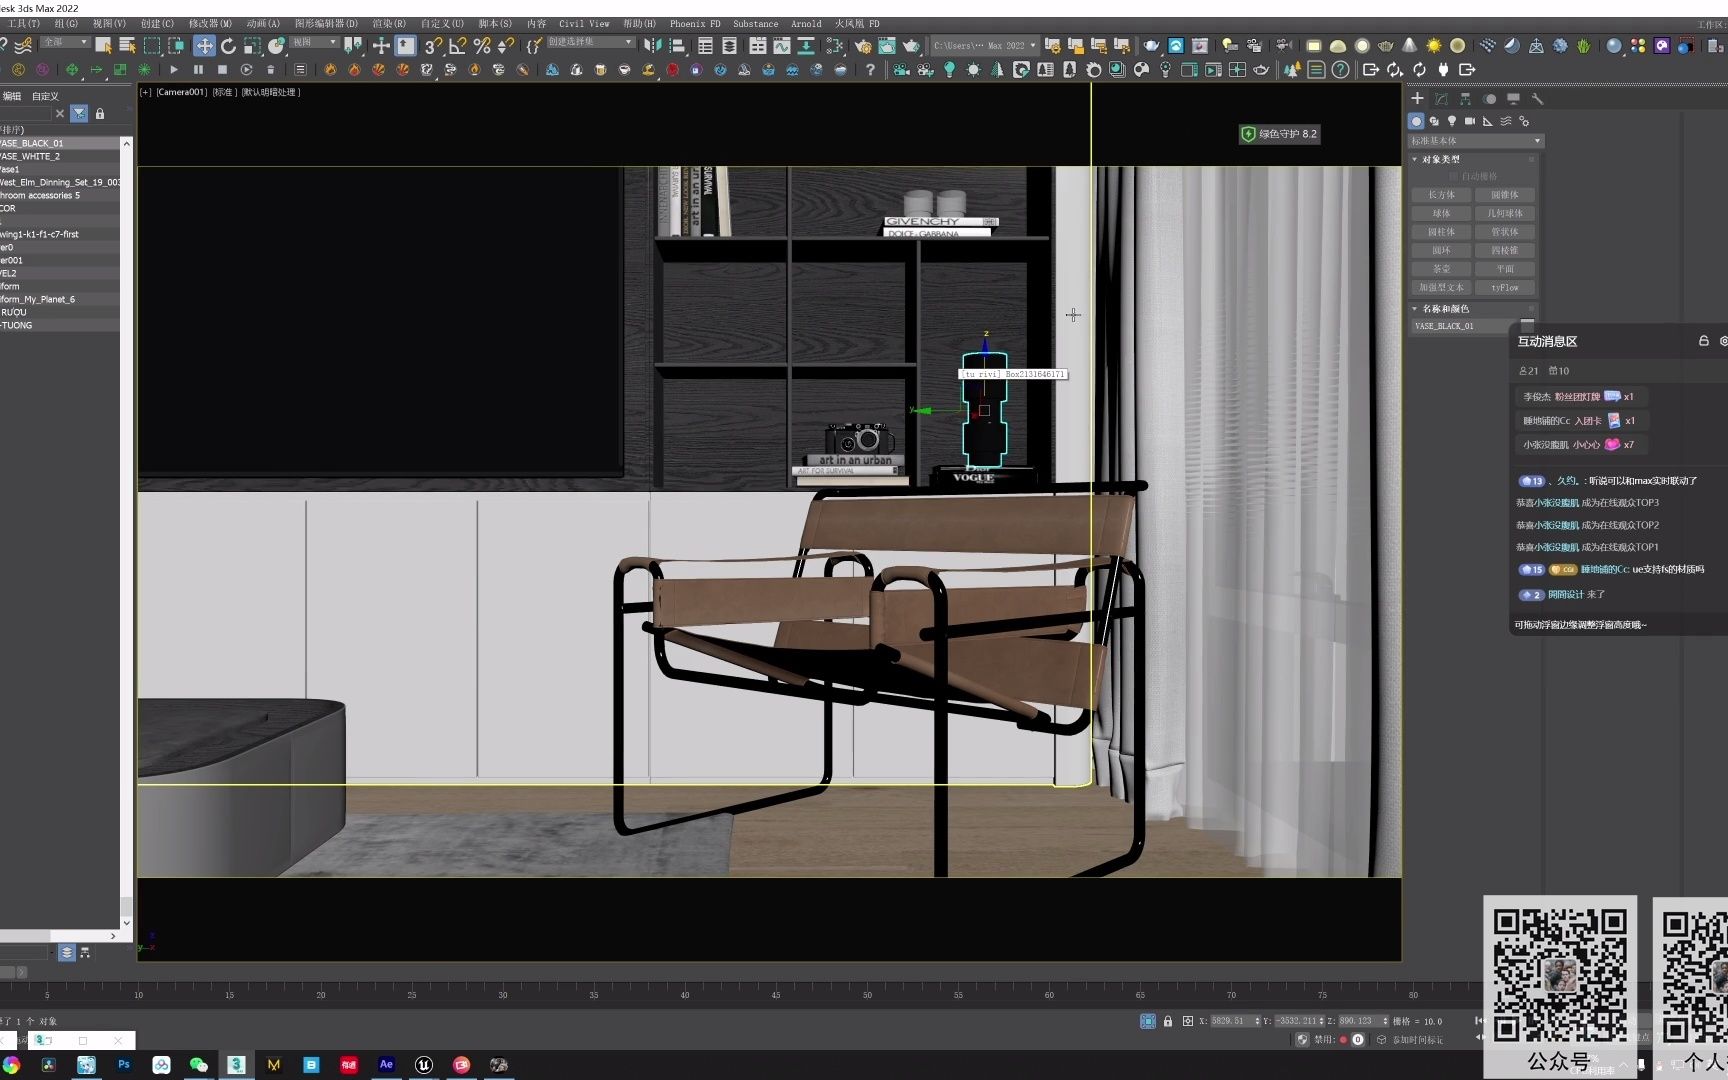This screenshot has height=1080, width=1728.
Task: Toggle the 自动栅格 checkbox
Action: tap(1454, 177)
